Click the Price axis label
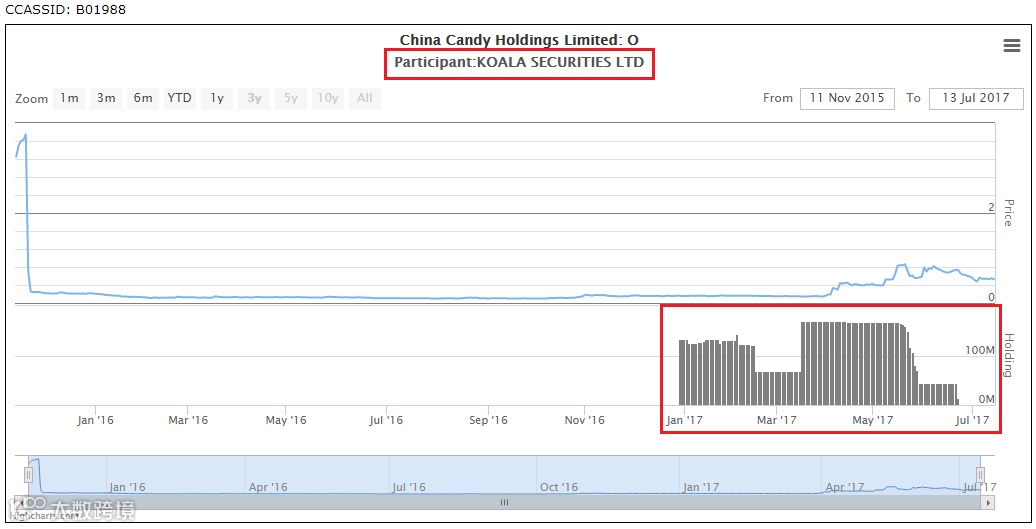 point(1008,213)
